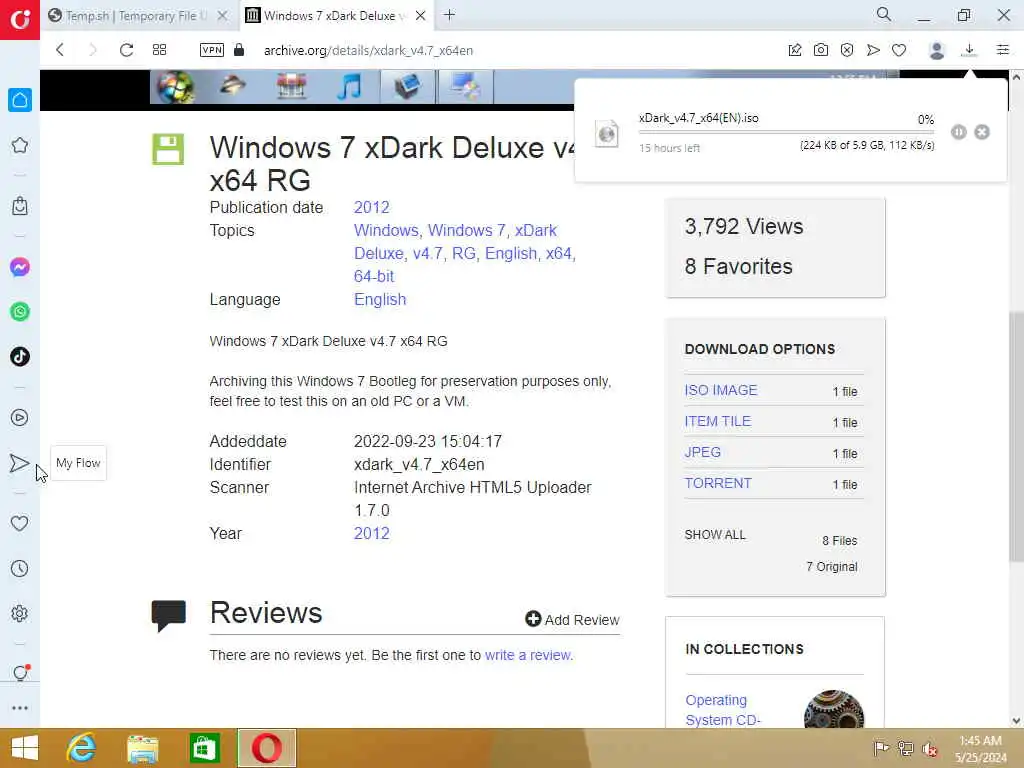This screenshot has height=768, width=1024.
Task: Close the Temp.sh tab
Action: (222, 16)
